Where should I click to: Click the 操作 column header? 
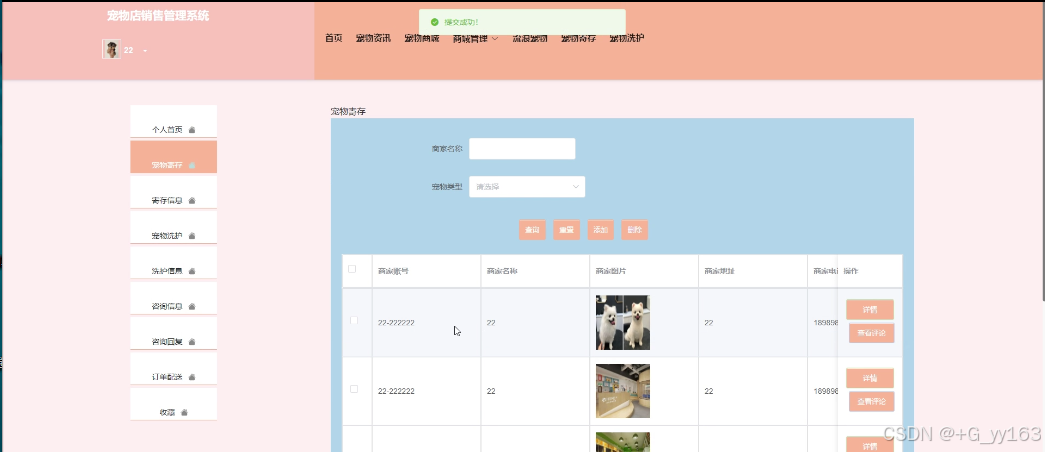point(850,271)
